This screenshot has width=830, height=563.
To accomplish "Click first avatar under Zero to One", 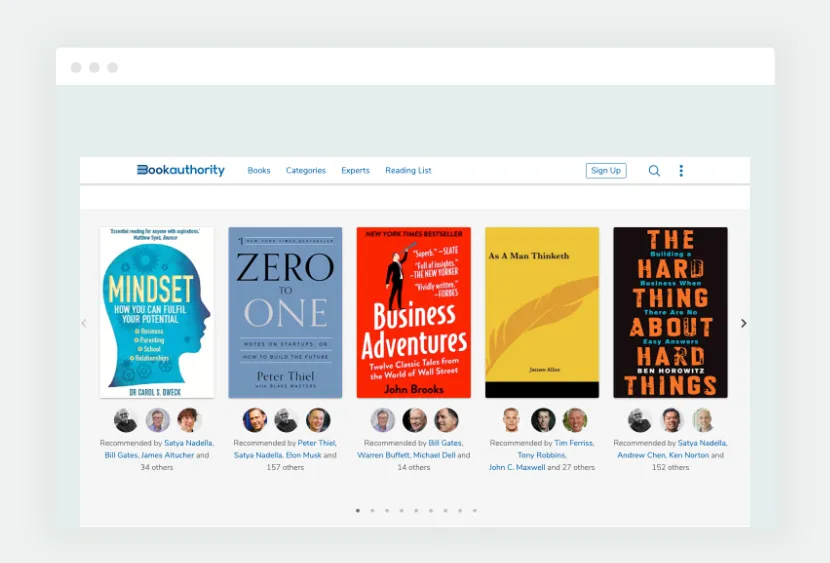I will 255,420.
